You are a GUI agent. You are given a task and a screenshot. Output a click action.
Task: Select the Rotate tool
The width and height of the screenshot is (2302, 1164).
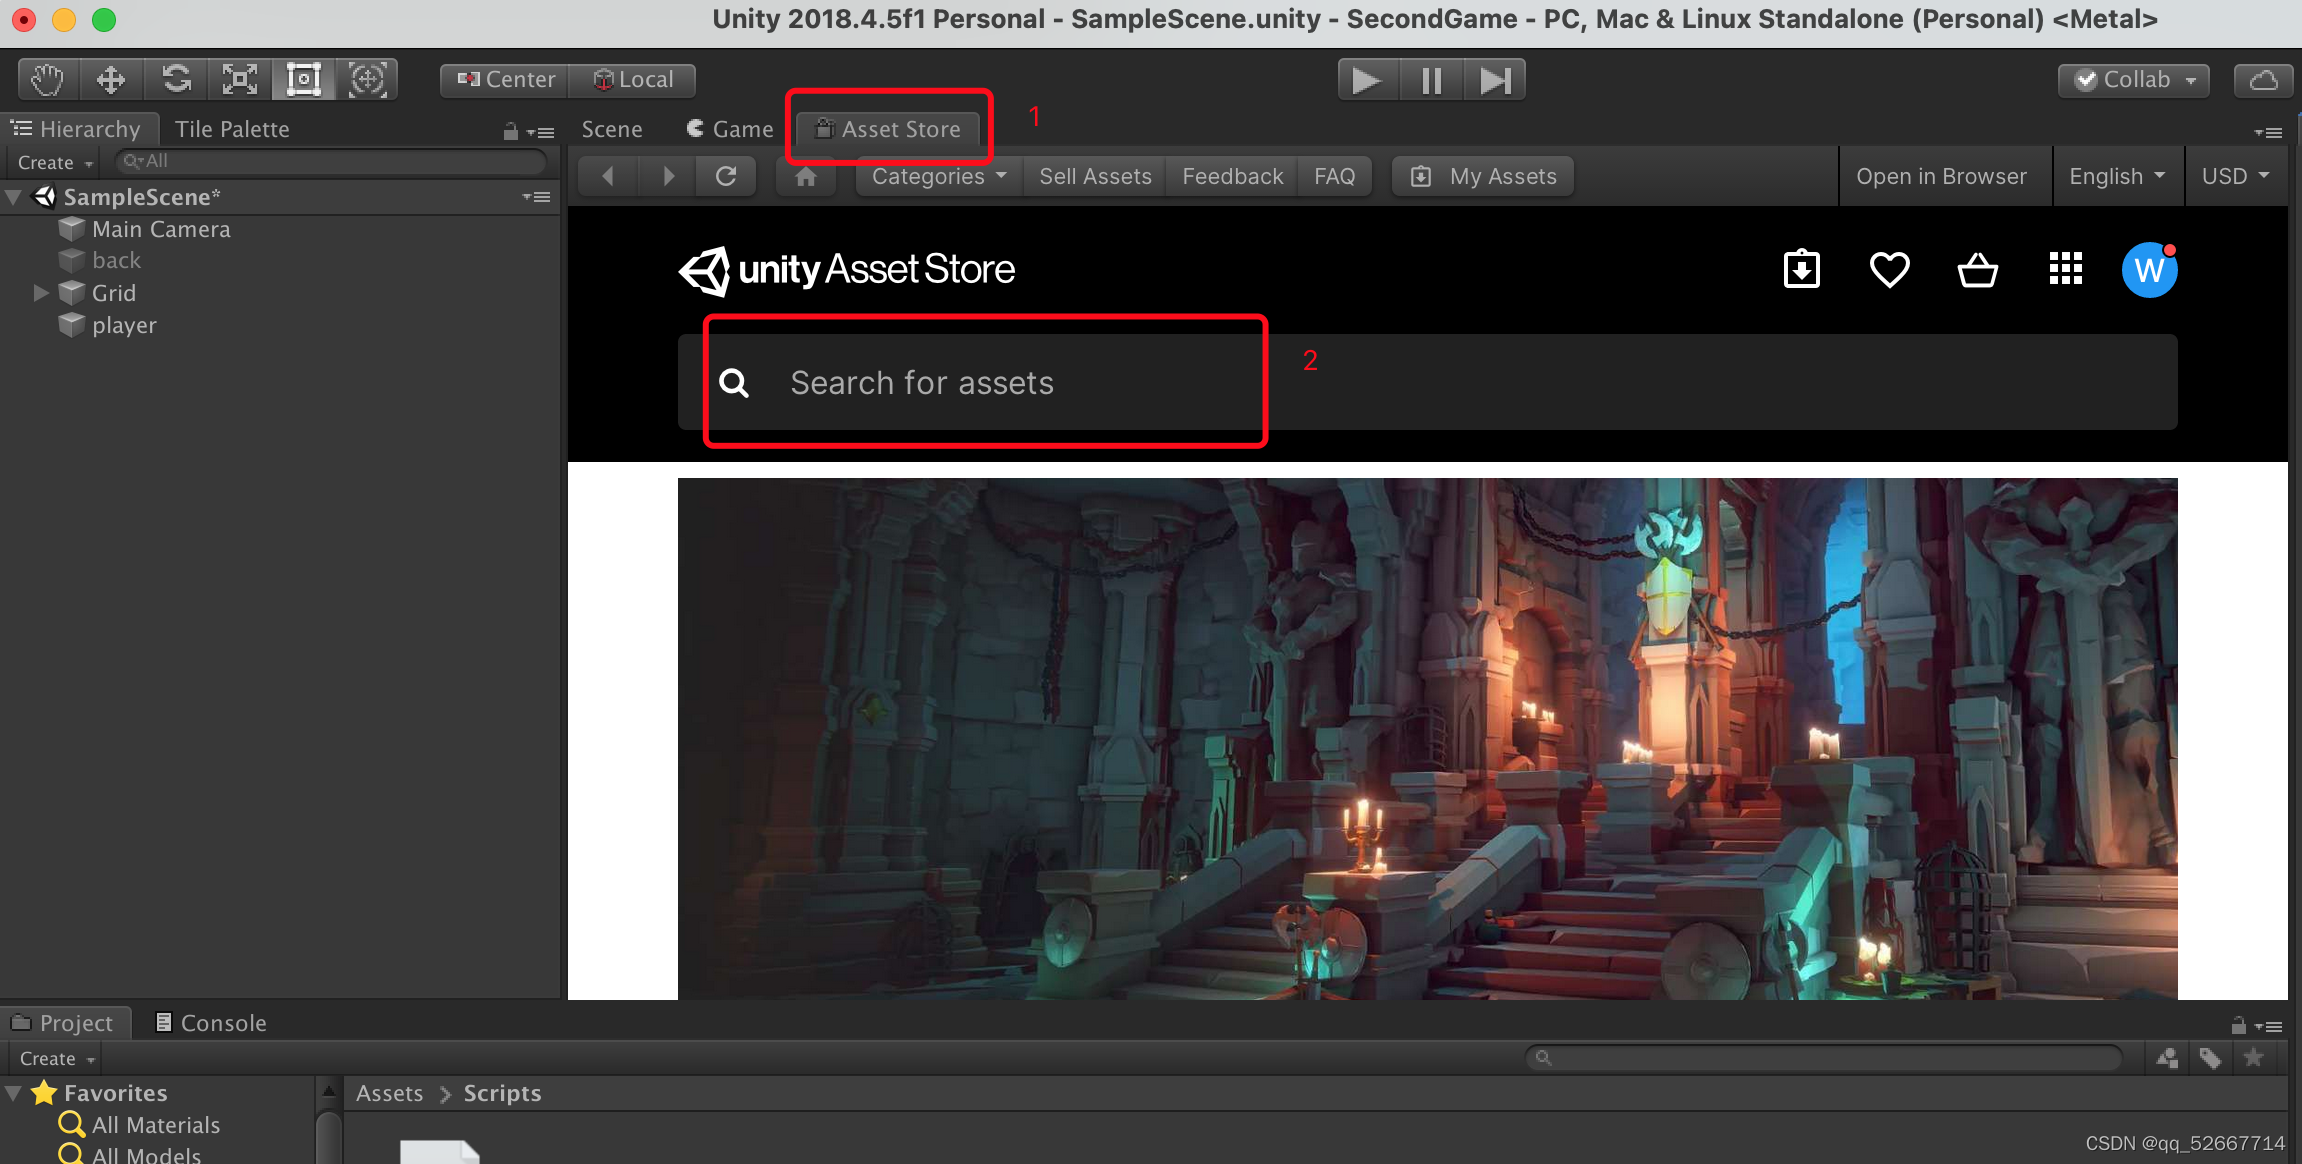click(176, 79)
